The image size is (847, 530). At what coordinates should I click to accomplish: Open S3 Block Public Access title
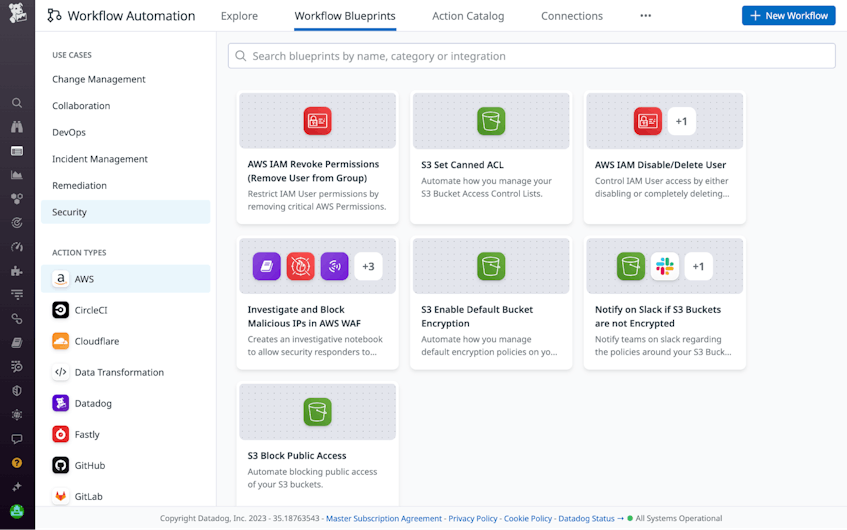[297, 455]
